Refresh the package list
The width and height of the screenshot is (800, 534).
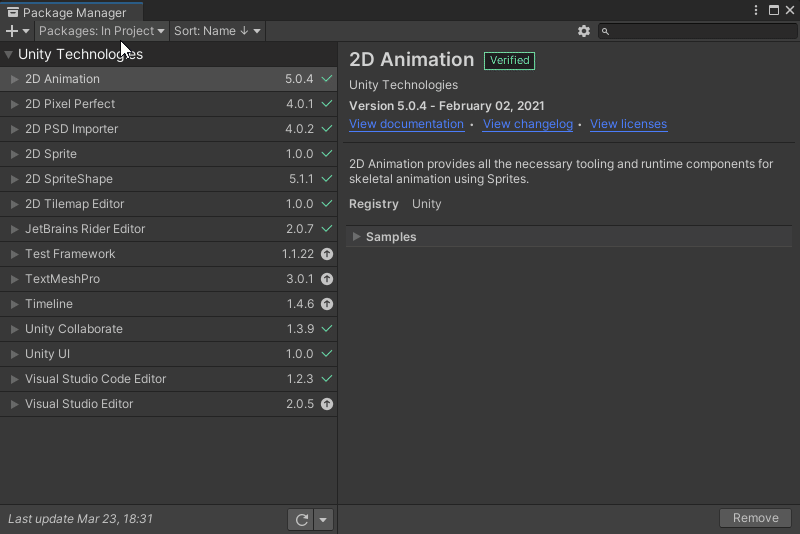point(301,520)
